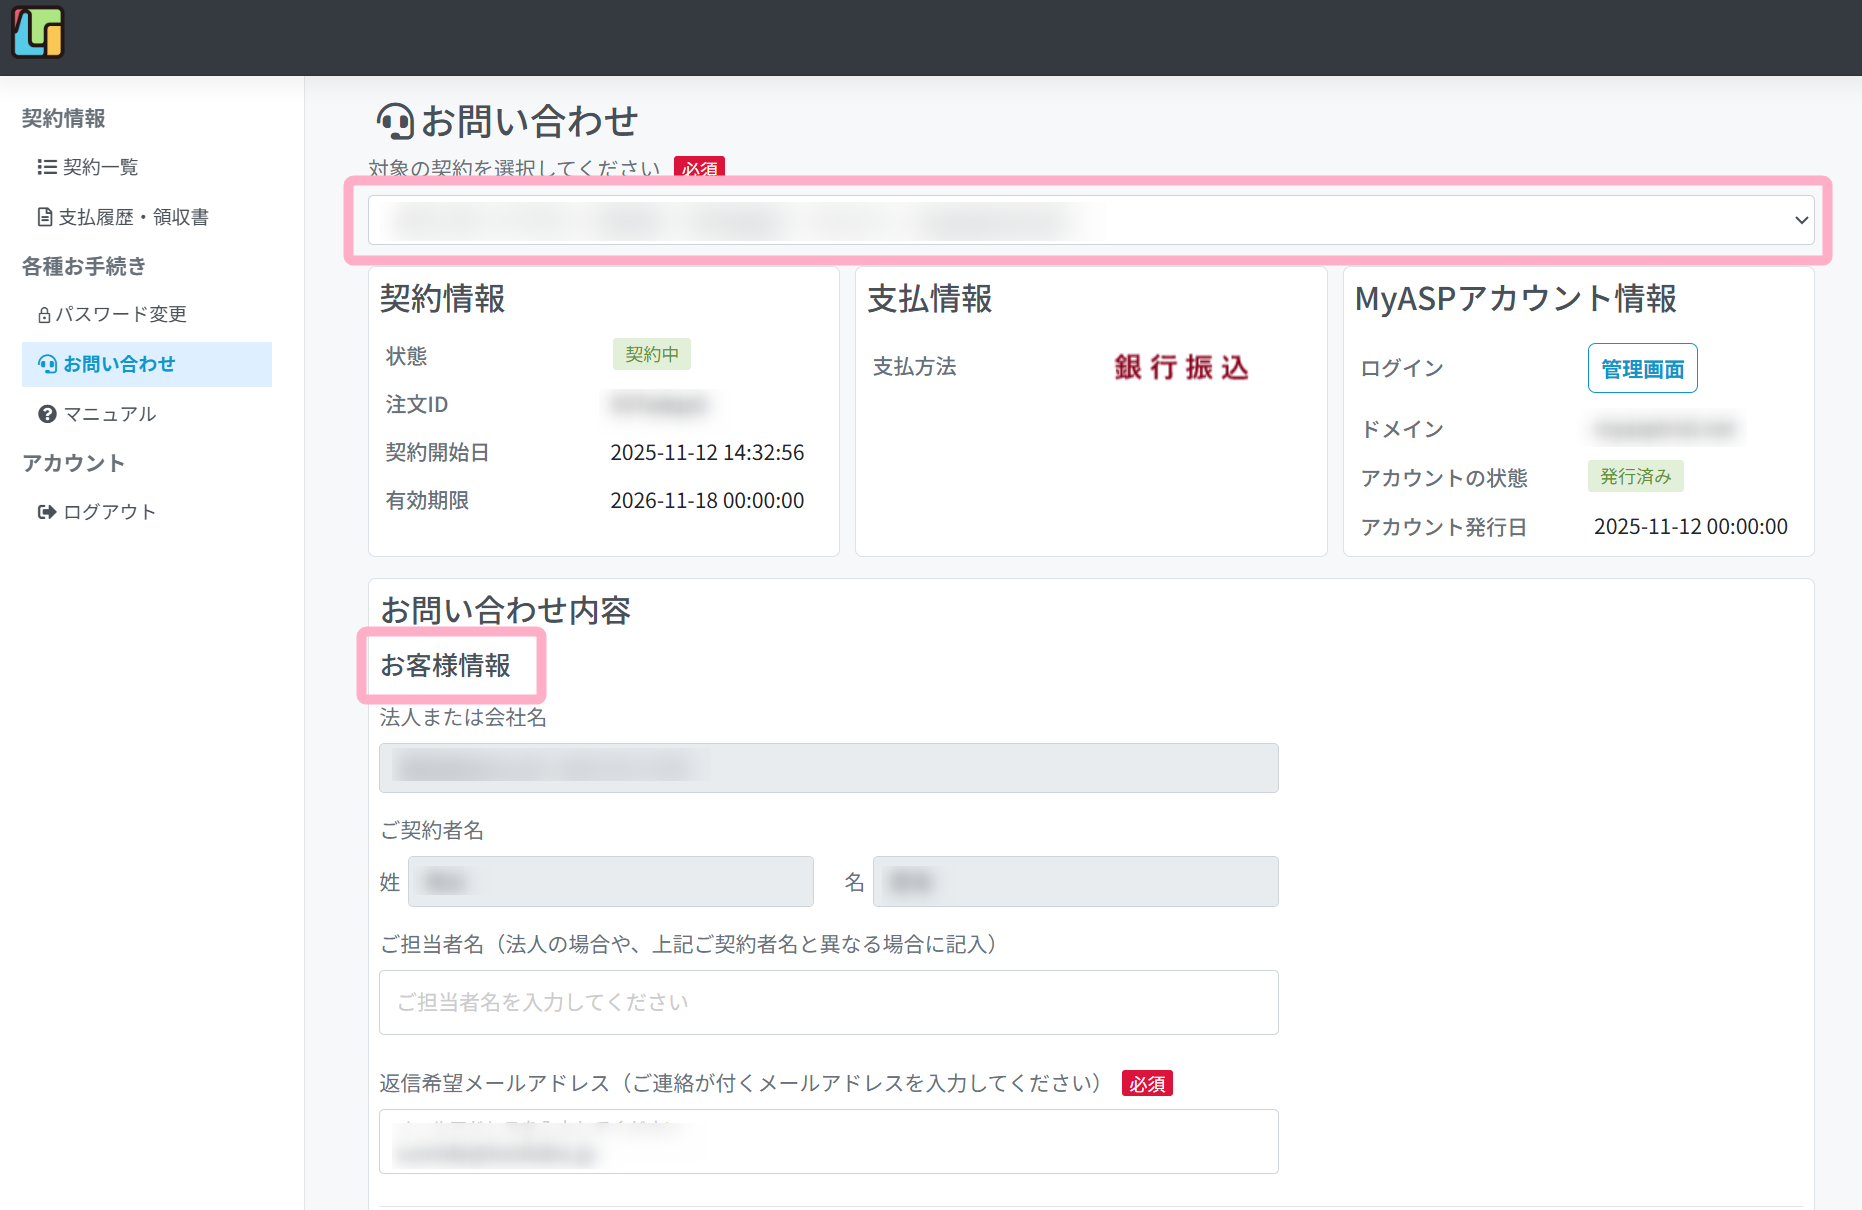
Task: Click the headset icon beside お問い合わせ in sidebar
Action: pos(47,364)
